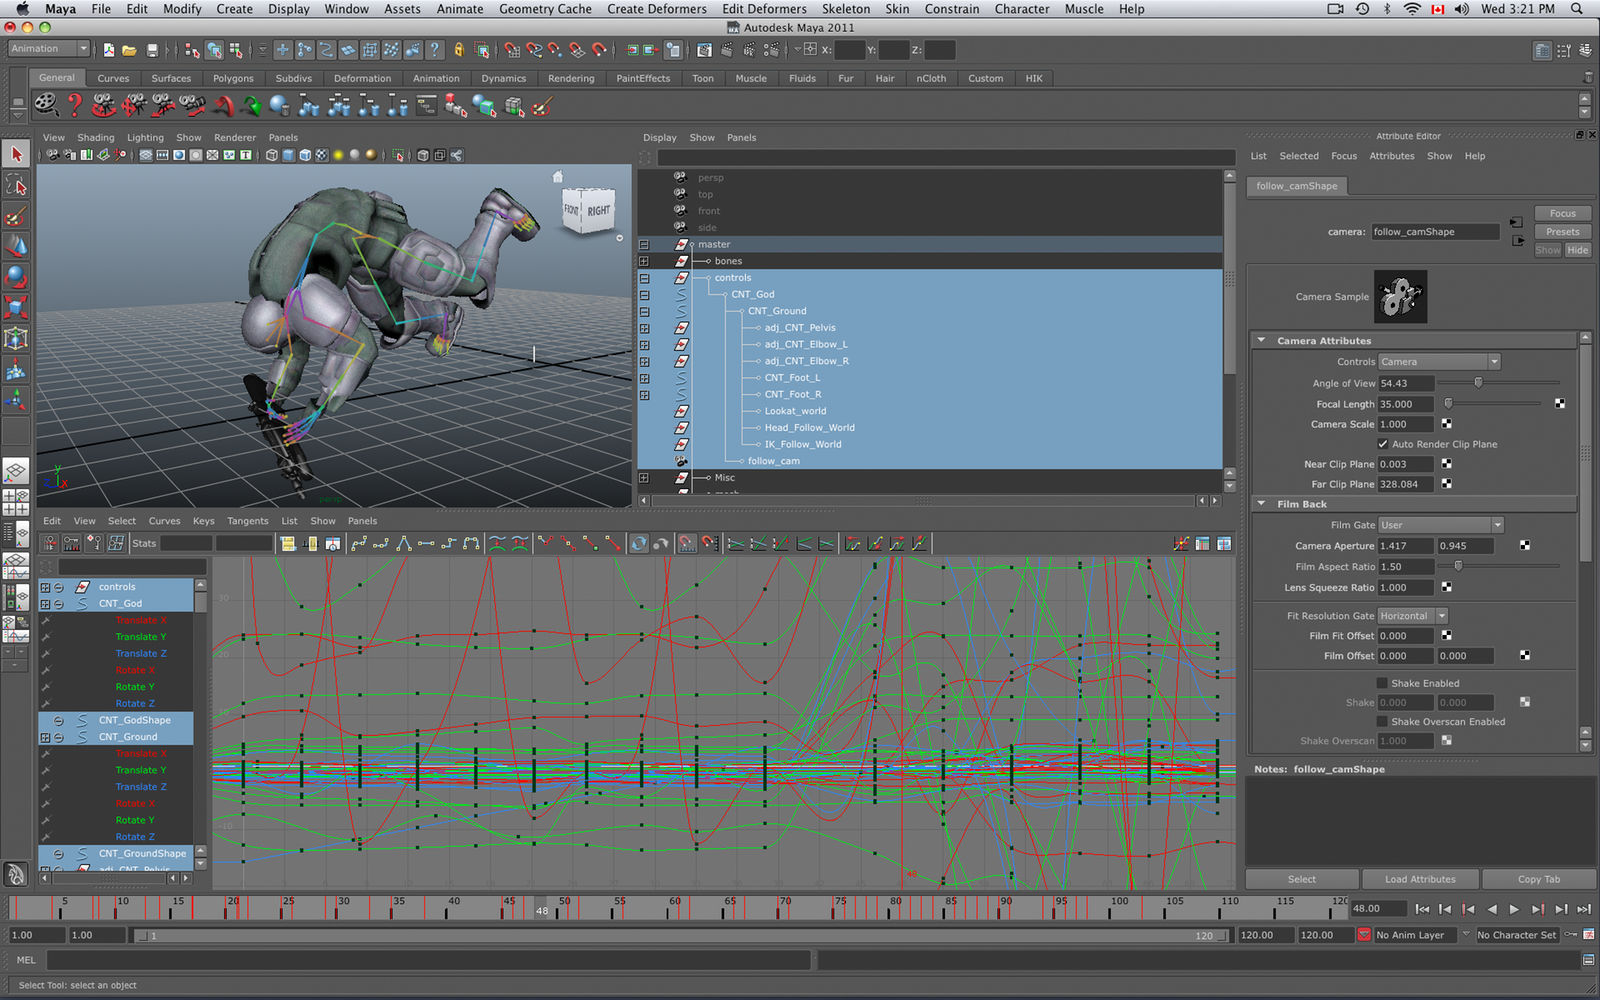Viewport: 1600px width, 1000px height.
Task: Expand the Misc node in Outliner
Action: pos(644,478)
